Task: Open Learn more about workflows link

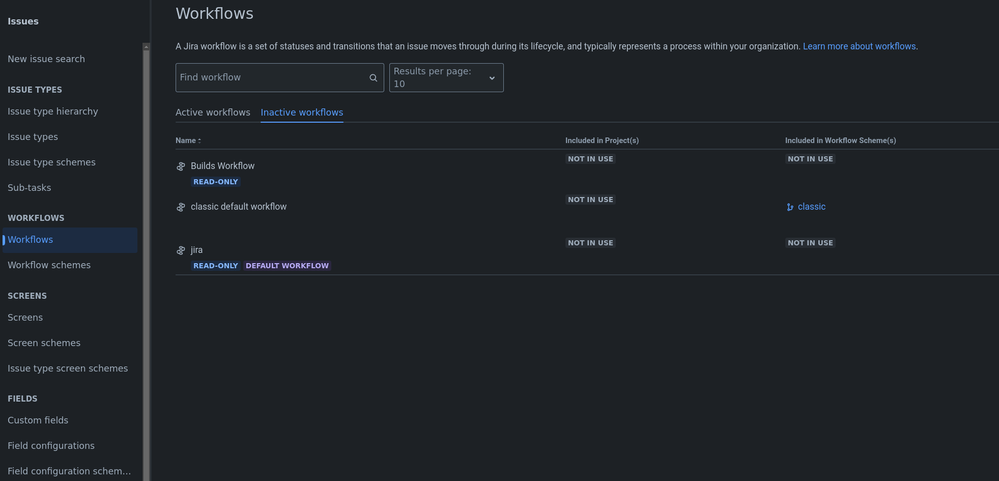Action: 859,47
